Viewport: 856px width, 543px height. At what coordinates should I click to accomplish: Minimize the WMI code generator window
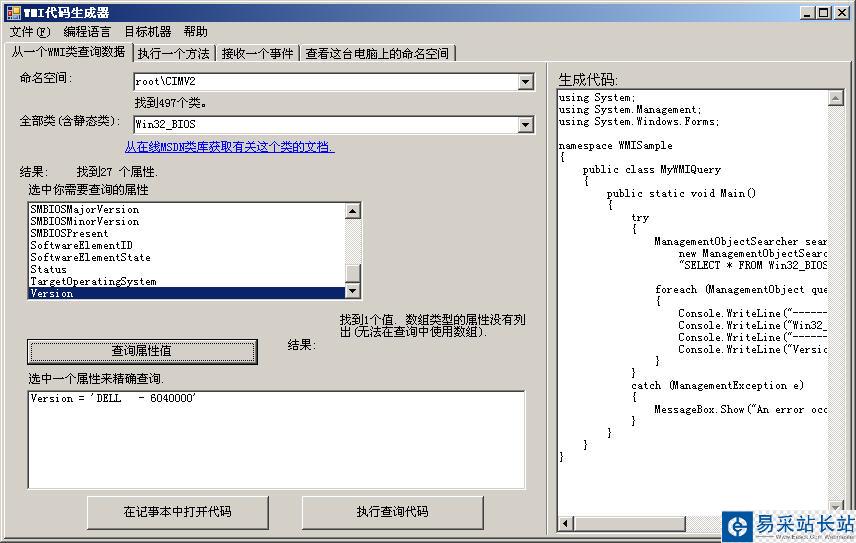point(807,13)
